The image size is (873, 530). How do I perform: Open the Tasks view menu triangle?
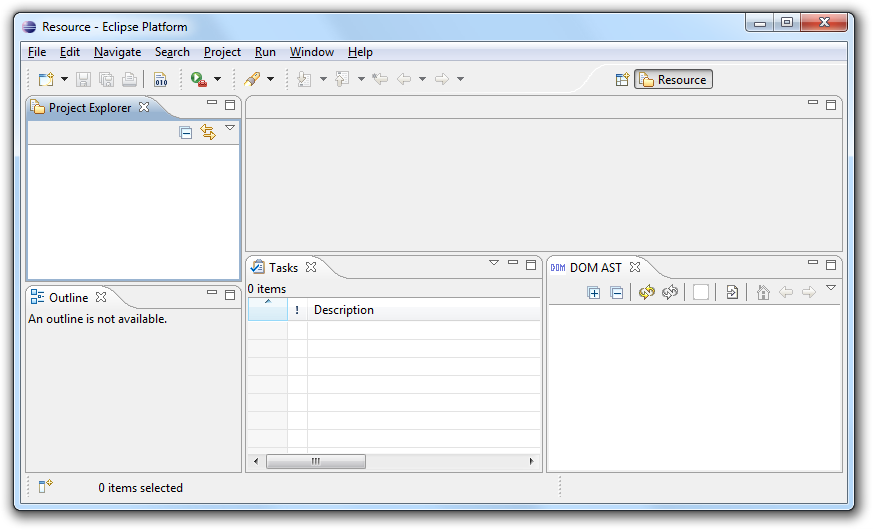493,263
